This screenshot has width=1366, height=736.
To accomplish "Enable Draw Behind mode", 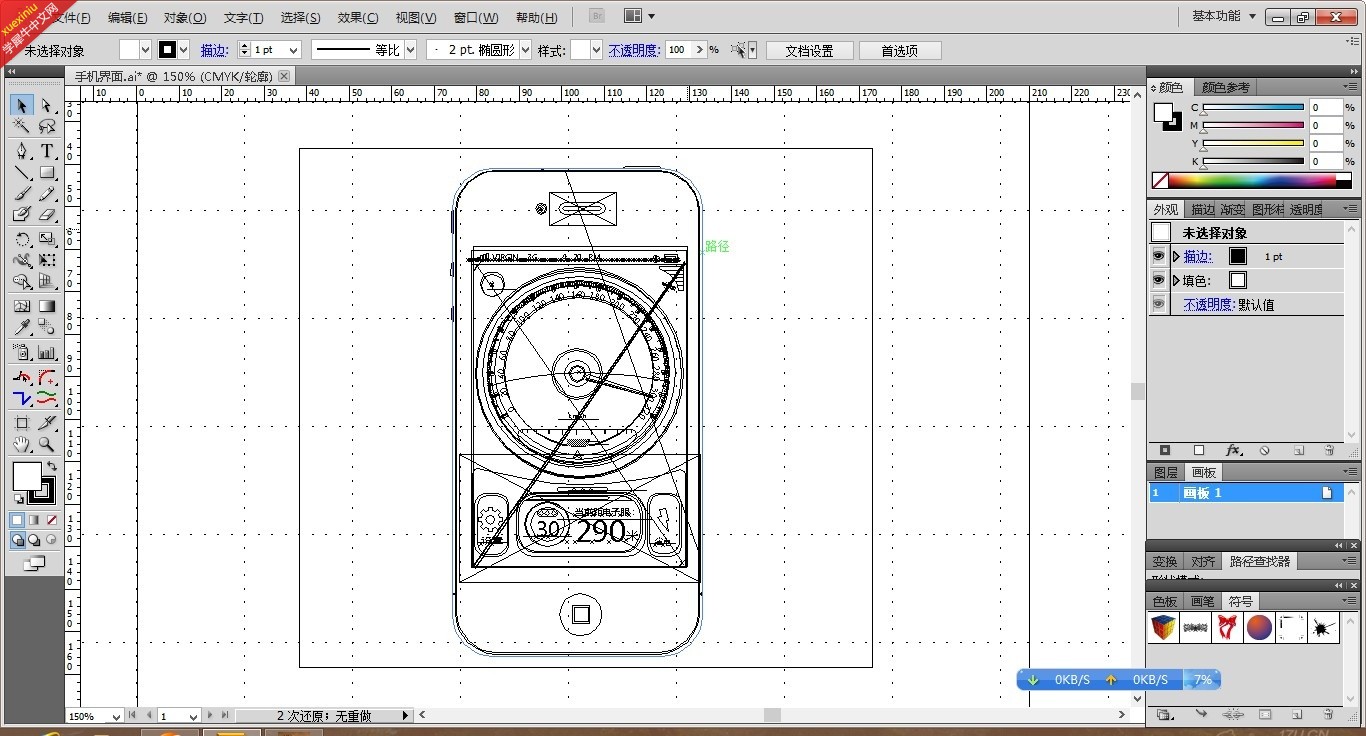I will 34,540.
